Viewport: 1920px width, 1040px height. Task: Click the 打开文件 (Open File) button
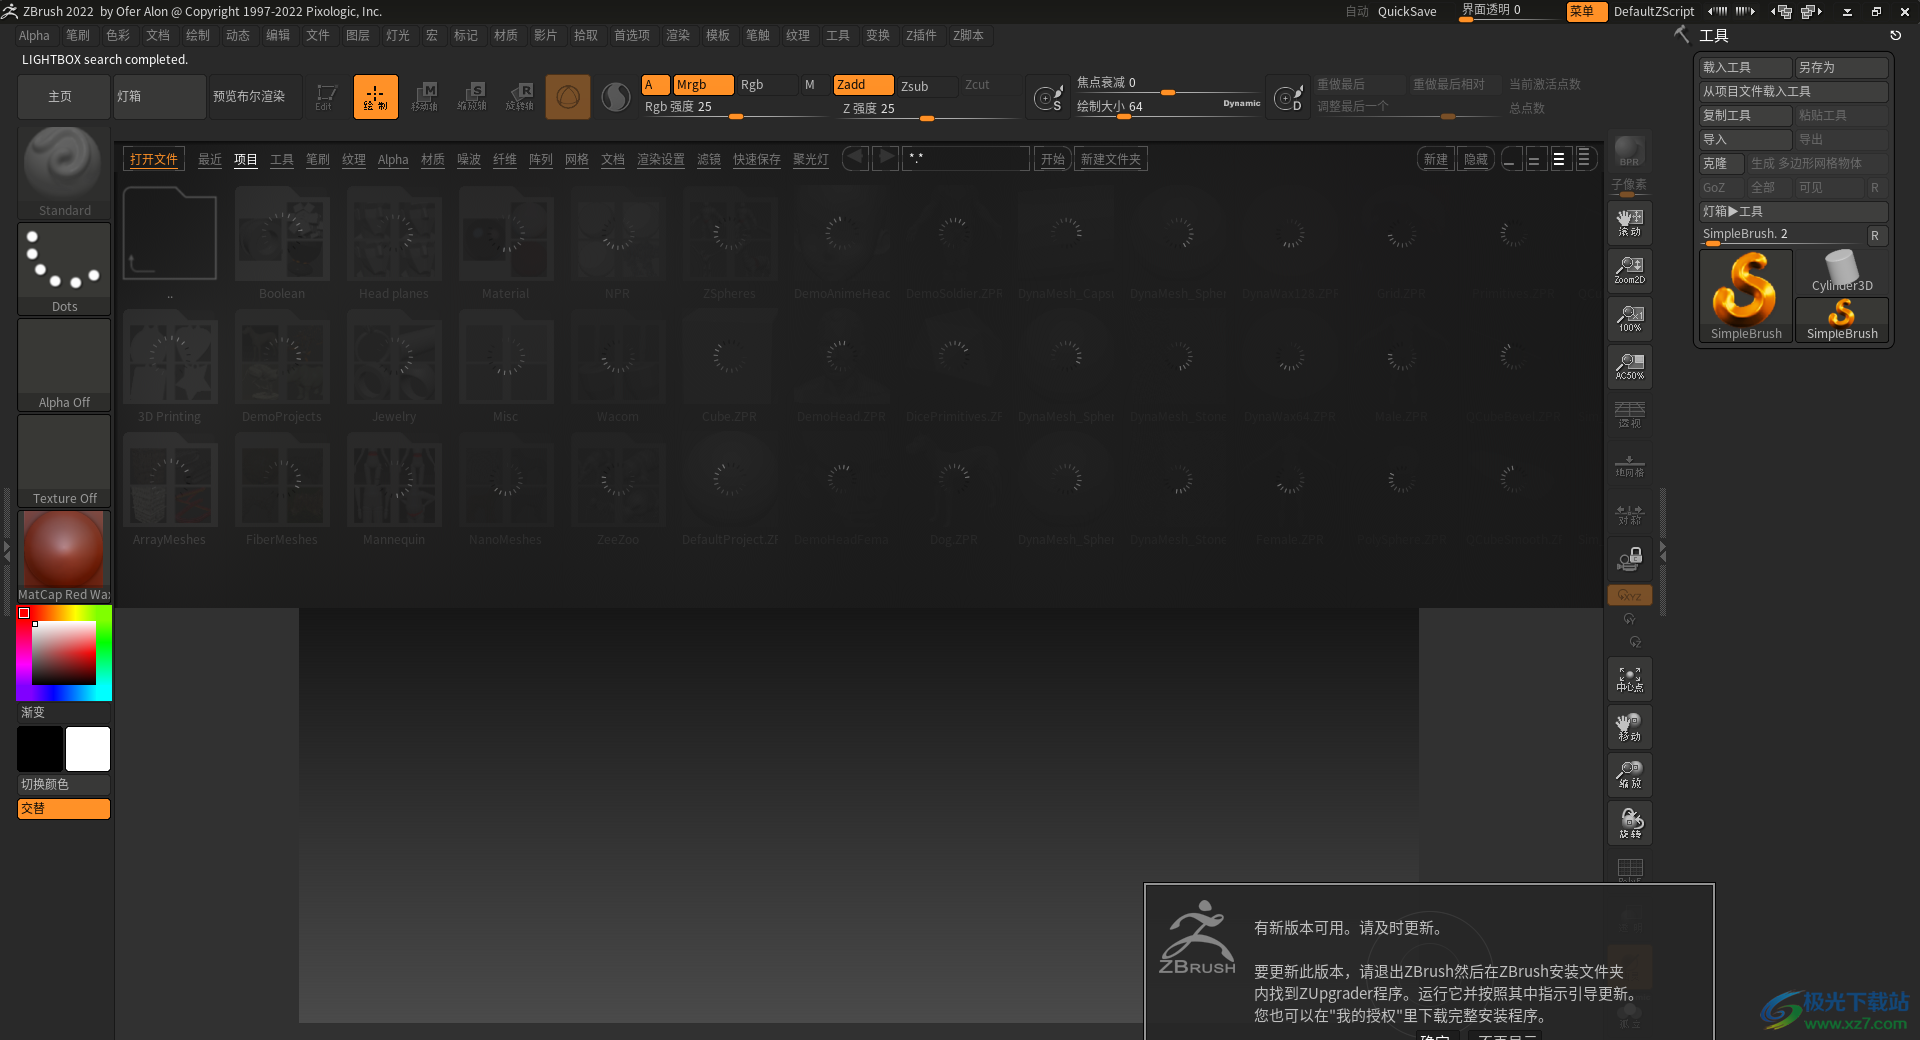tap(154, 159)
